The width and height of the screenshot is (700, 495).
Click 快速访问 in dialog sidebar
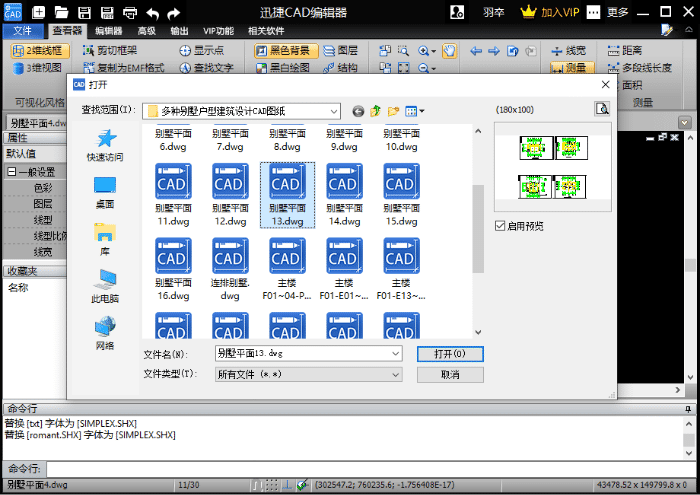(x=105, y=145)
